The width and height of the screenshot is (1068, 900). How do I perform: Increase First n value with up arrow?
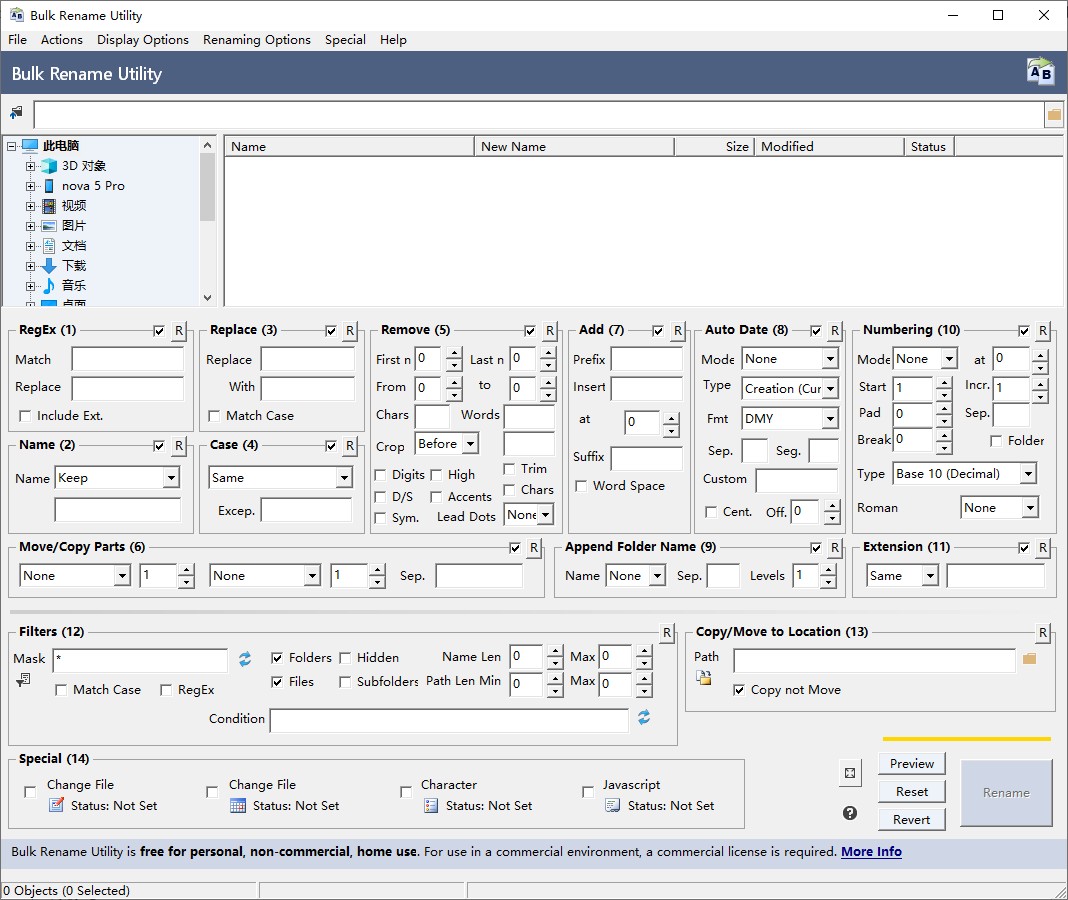point(454,353)
